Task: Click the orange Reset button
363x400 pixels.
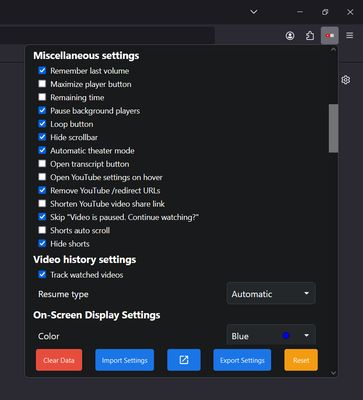Action: (x=301, y=360)
